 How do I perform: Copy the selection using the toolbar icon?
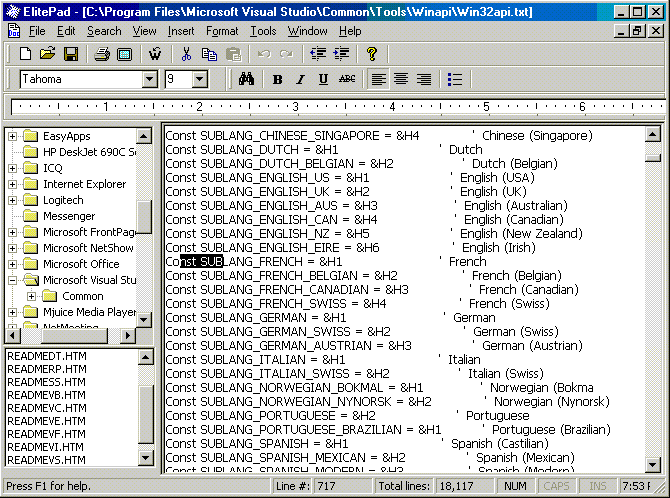click(x=209, y=54)
